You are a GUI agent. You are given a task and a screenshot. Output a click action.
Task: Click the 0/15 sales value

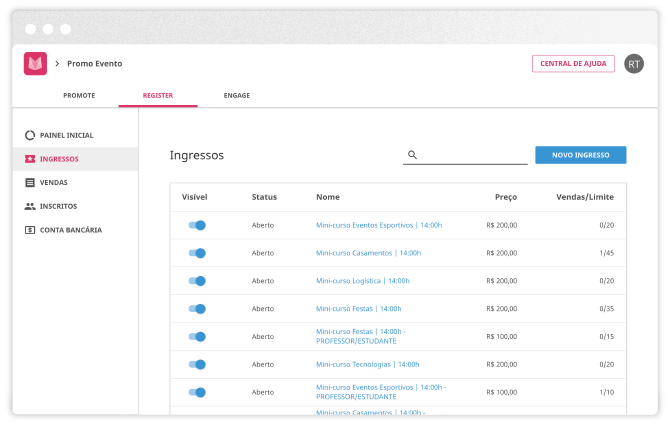606,337
